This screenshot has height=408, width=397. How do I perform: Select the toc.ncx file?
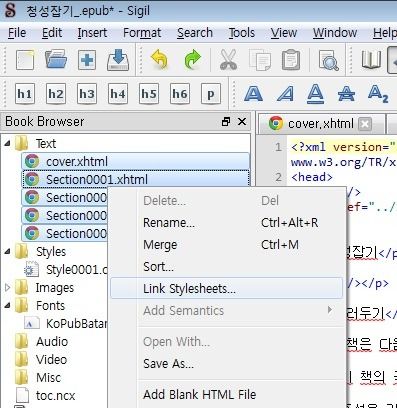point(46,396)
